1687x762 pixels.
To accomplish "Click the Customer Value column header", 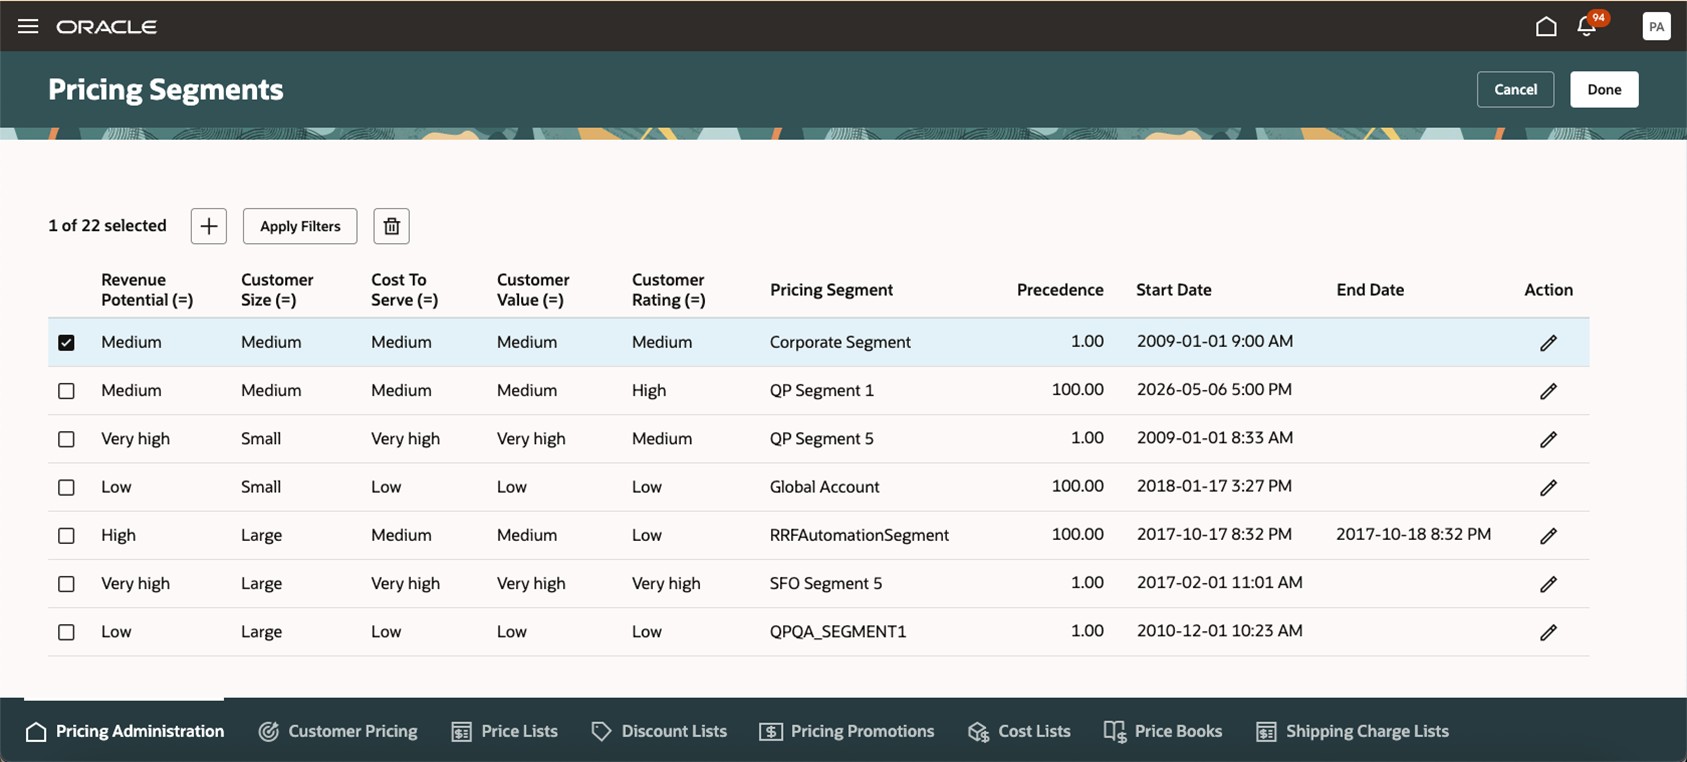I will pos(533,290).
